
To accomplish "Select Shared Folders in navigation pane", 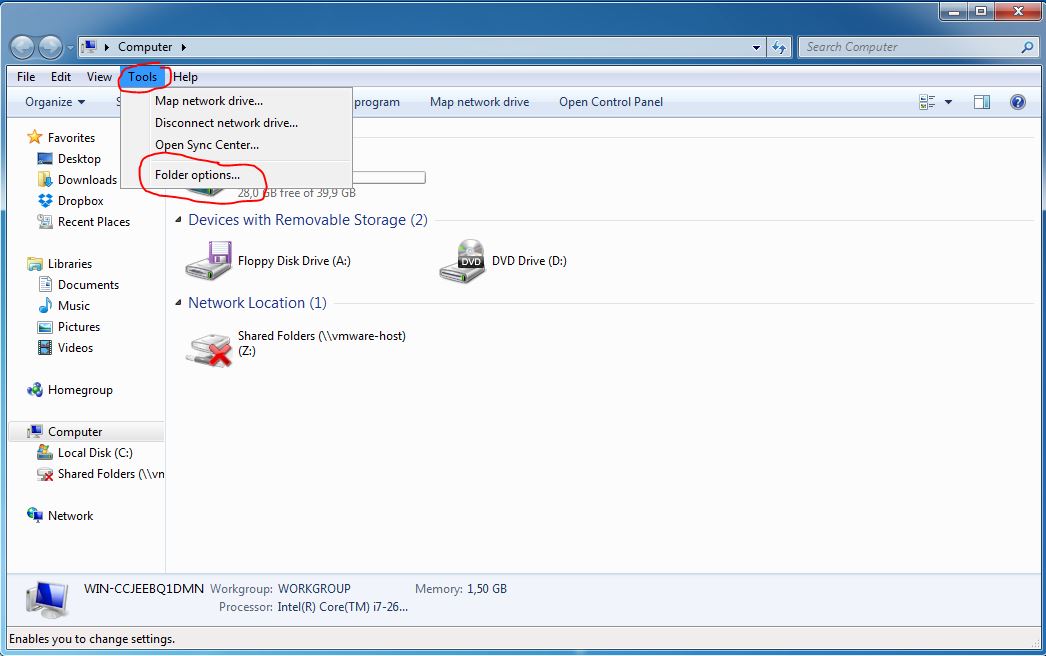I will click(100, 474).
